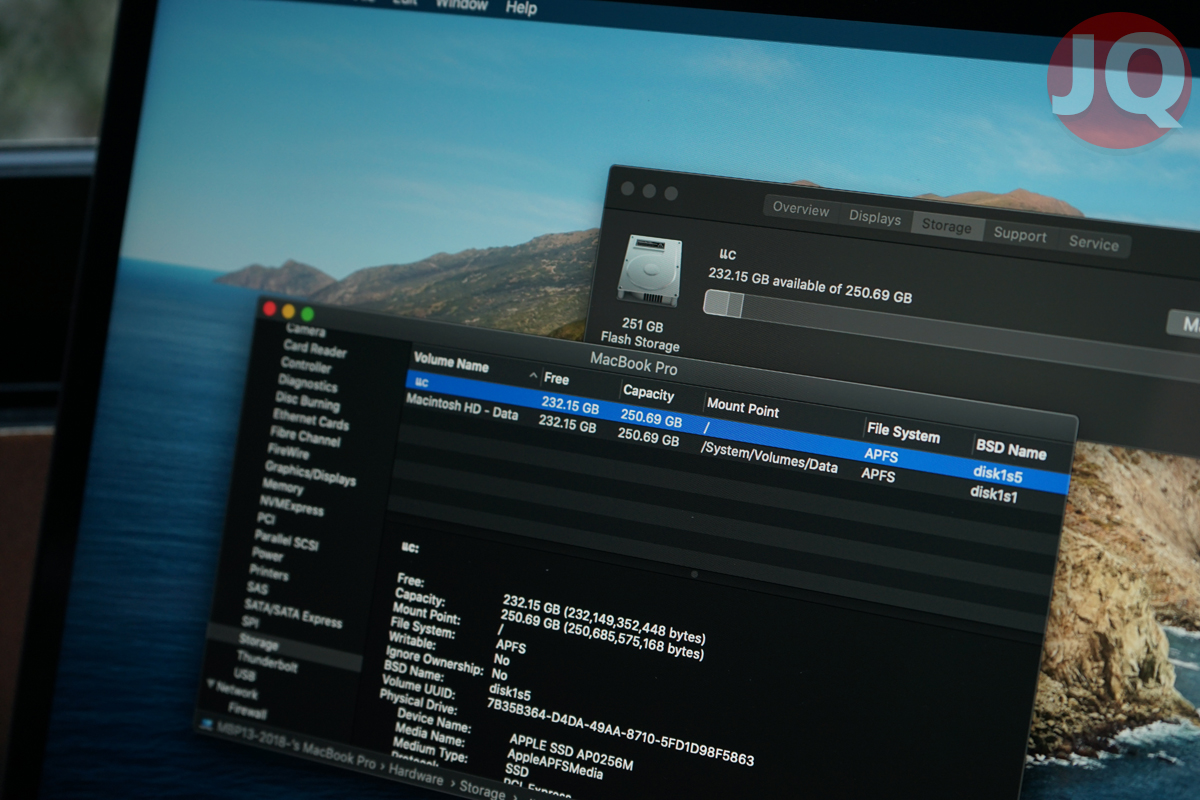Screen dimensions: 1200x800
Task: Select Memory in the sidebar
Action: point(283,487)
